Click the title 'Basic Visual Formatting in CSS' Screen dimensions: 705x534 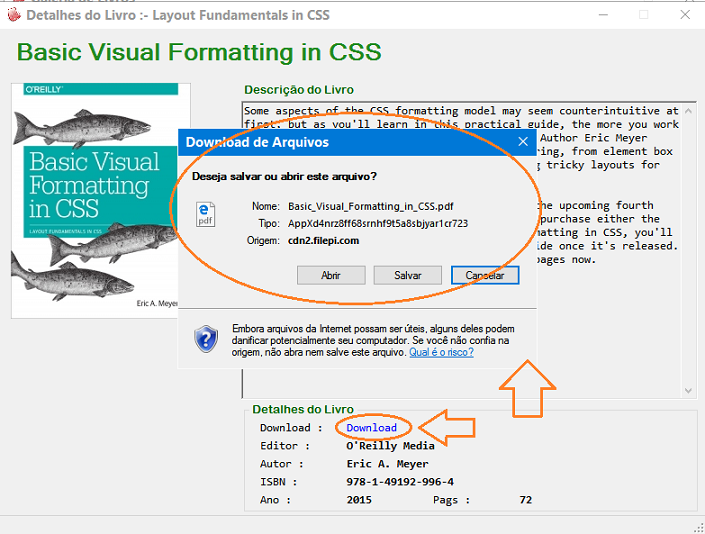click(199, 52)
